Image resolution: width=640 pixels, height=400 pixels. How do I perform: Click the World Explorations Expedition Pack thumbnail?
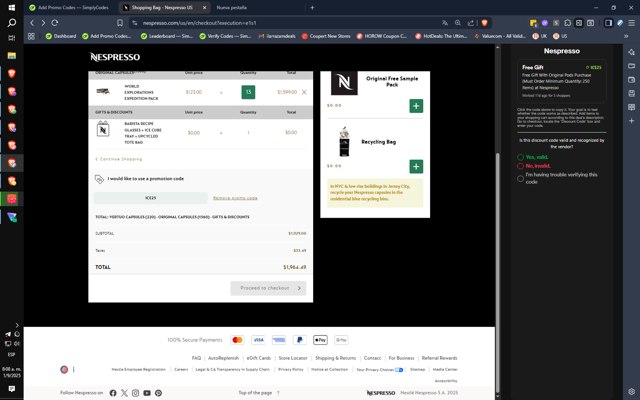(103, 91)
